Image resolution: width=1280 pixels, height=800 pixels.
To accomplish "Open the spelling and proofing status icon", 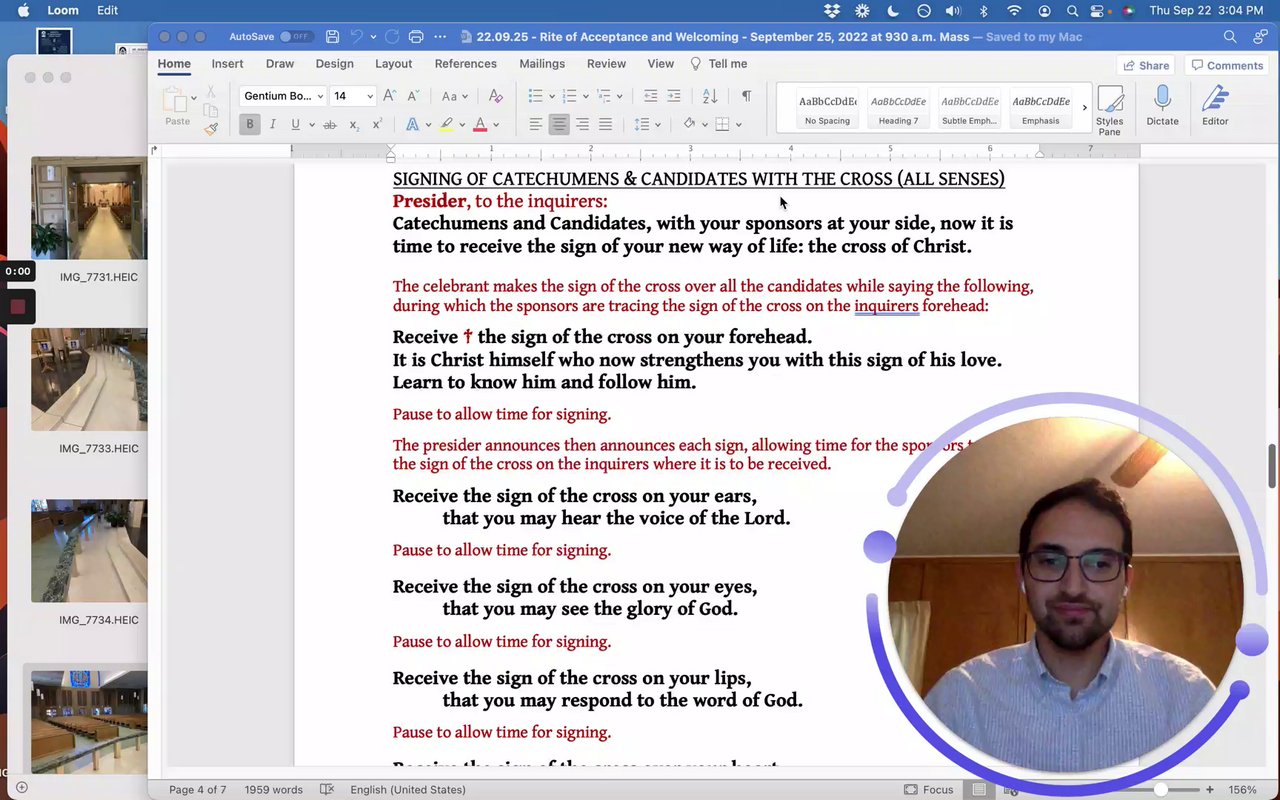I will click(327, 789).
